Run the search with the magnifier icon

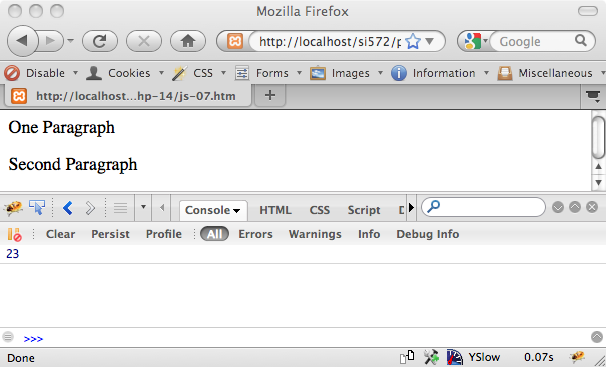pos(581,40)
